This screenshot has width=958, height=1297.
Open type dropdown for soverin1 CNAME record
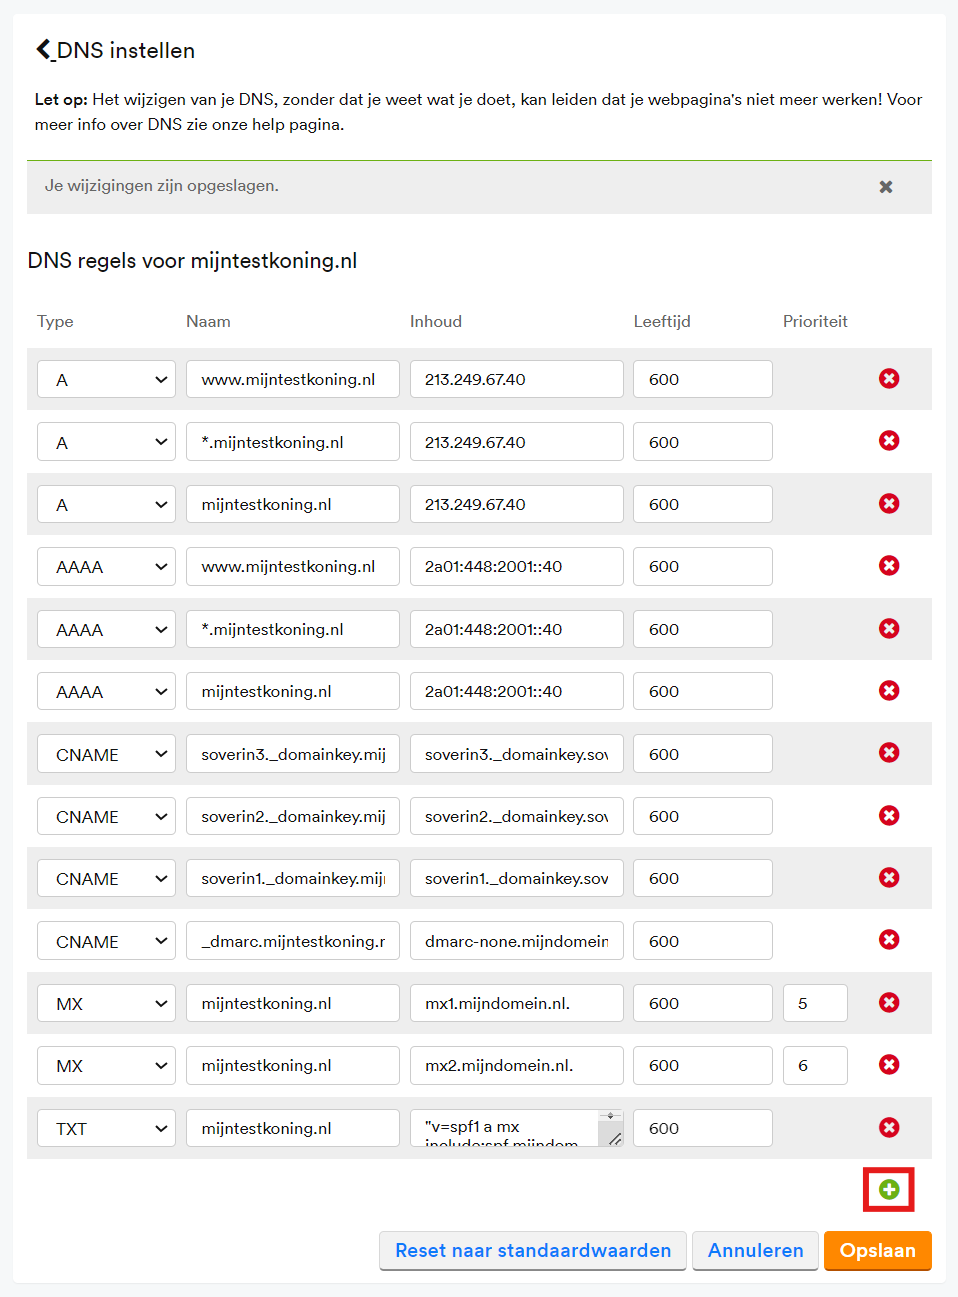point(106,879)
